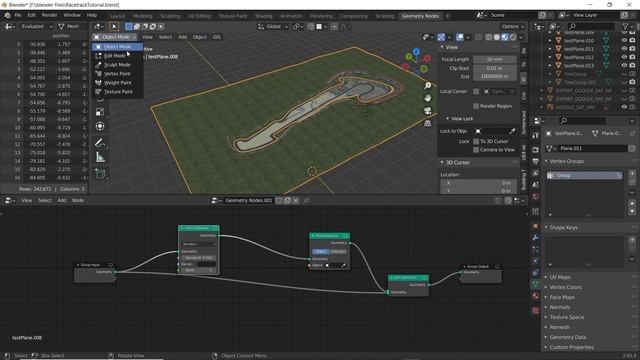The height and width of the screenshot is (360, 640).
Task: Click the Object button on Point Instance node
Action: click(x=321, y=251)
